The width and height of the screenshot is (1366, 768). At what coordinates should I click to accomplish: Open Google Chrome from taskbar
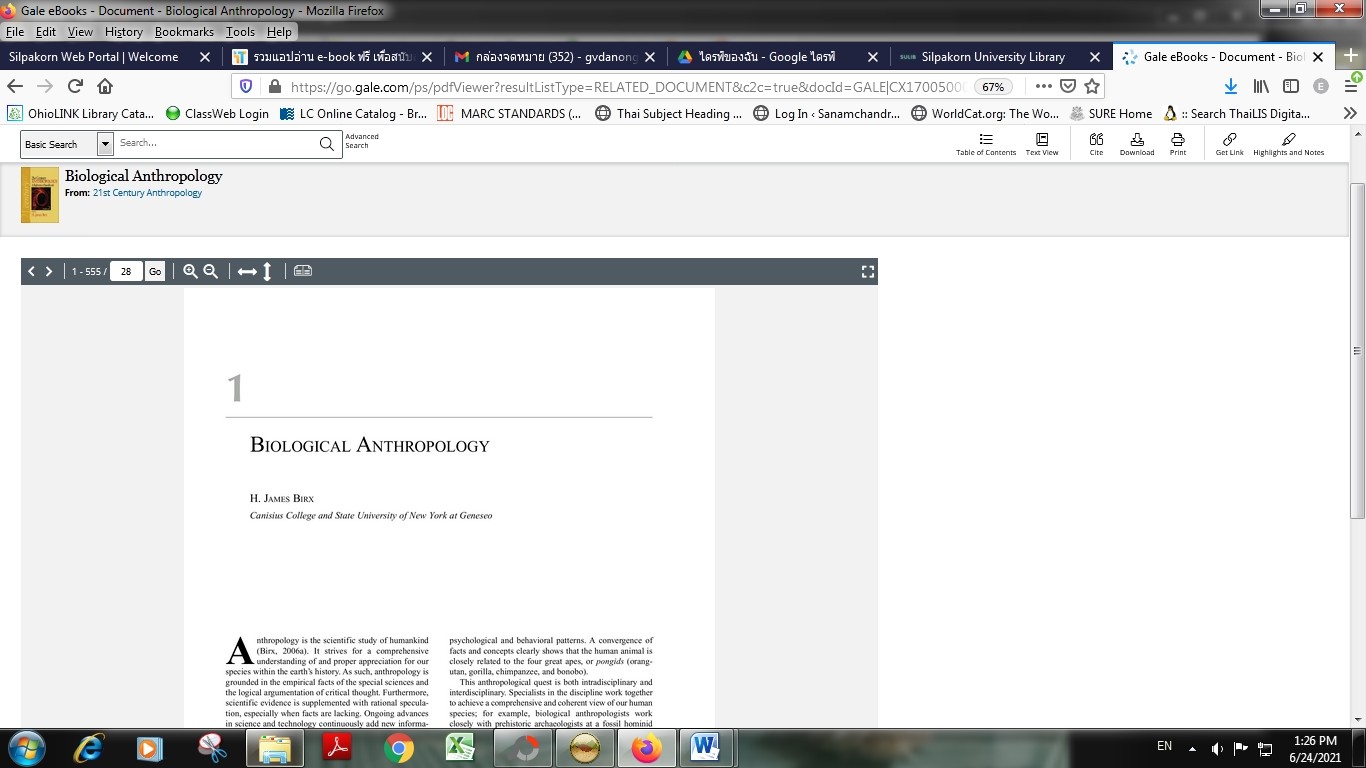pos(399,748)
